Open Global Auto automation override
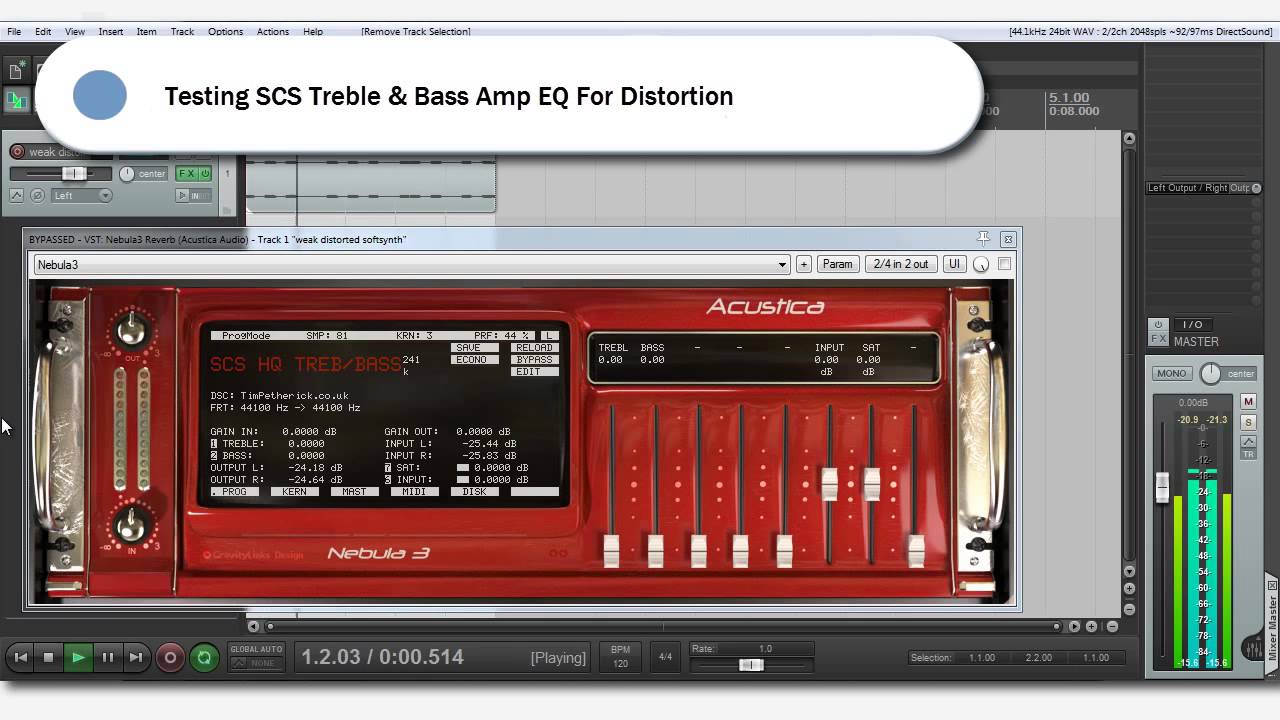Screen dimensions: 1280x720 coord(257,656)
